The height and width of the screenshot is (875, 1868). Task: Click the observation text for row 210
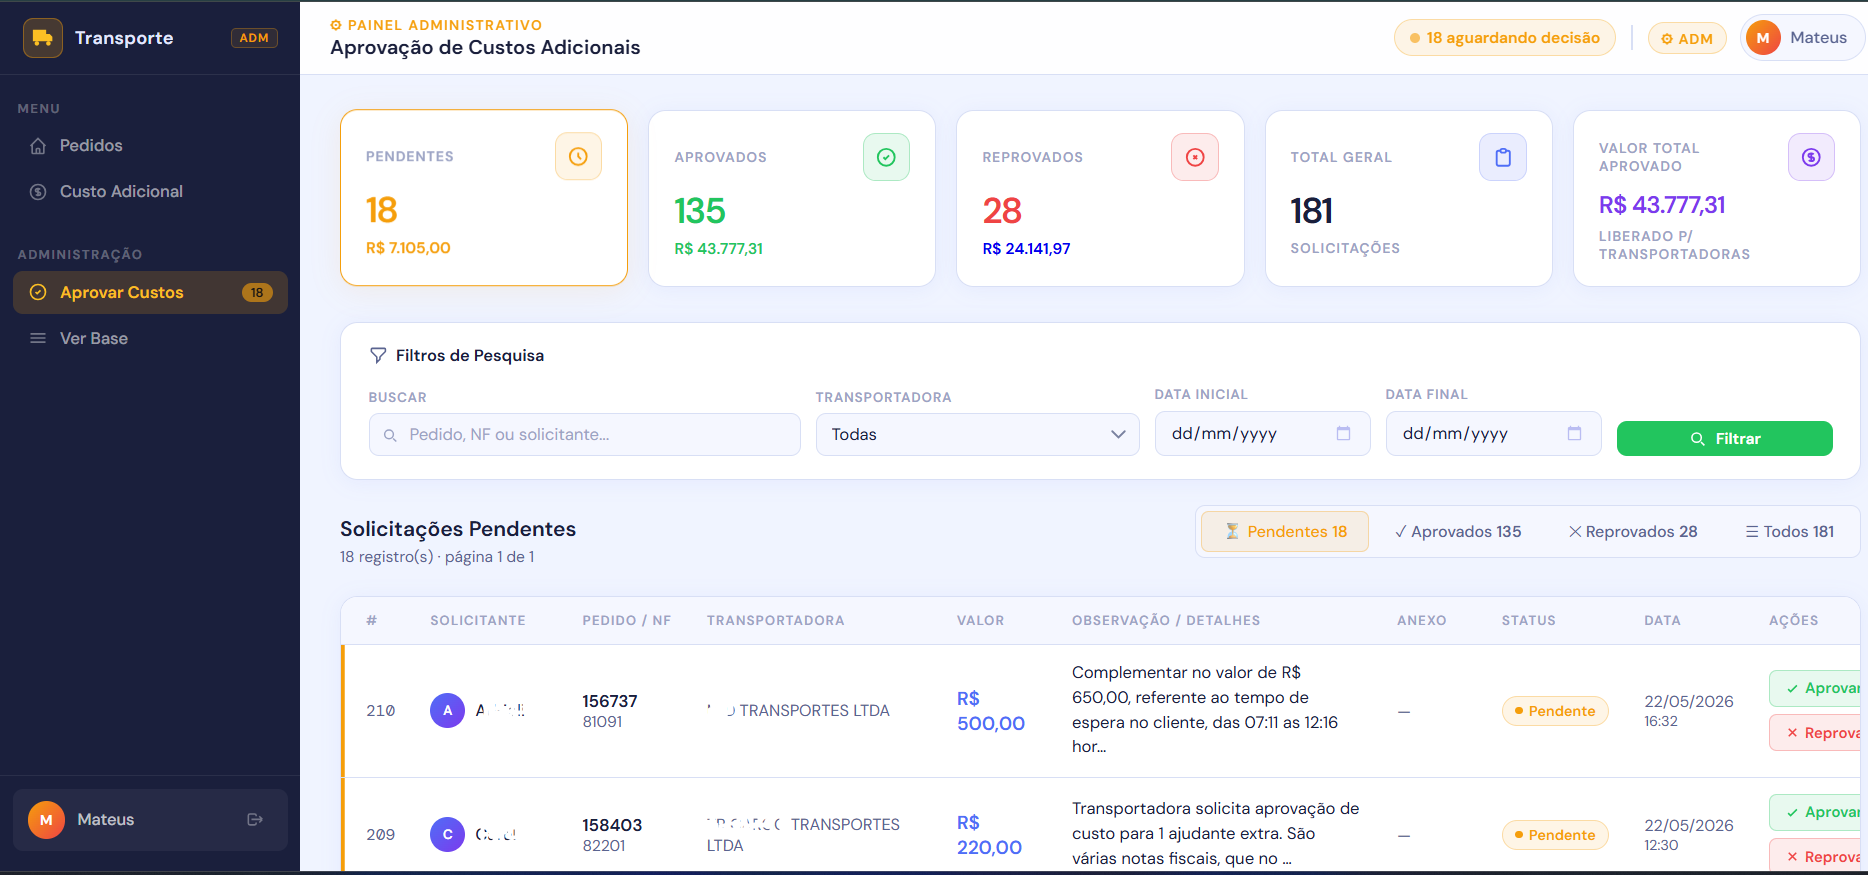(x=1205, y=709)
